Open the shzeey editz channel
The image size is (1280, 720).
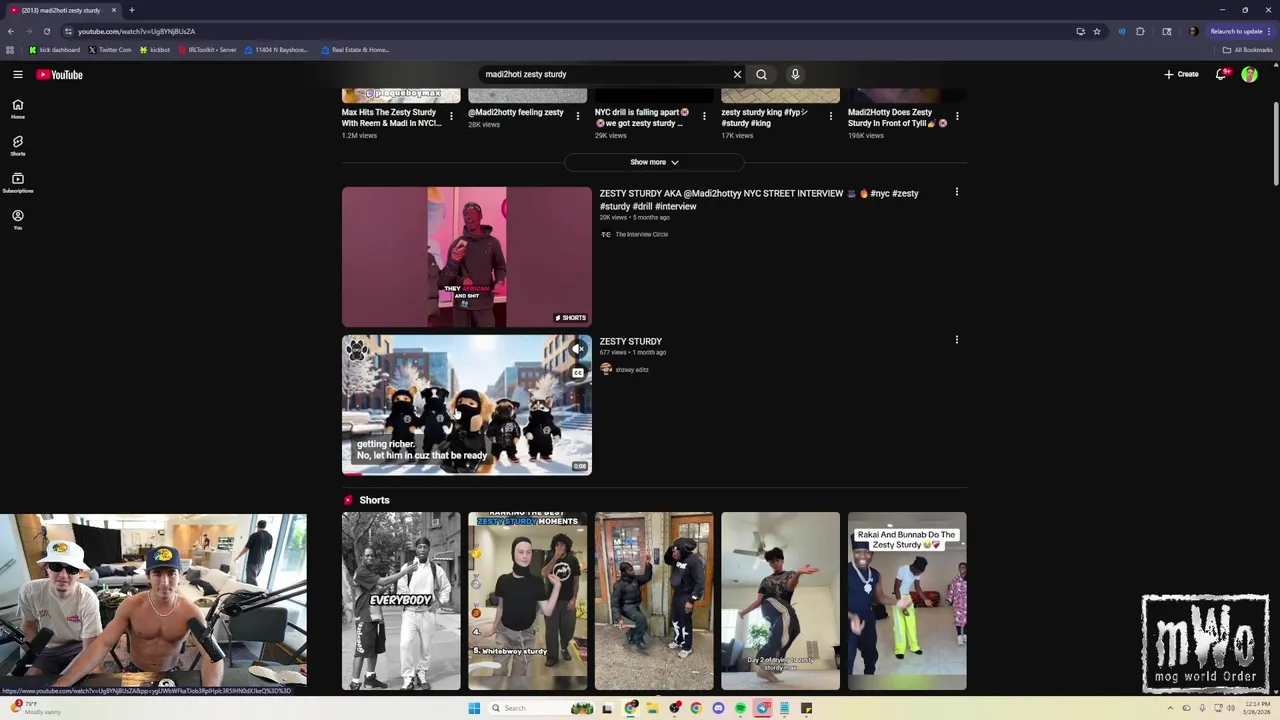coord(632,370)
